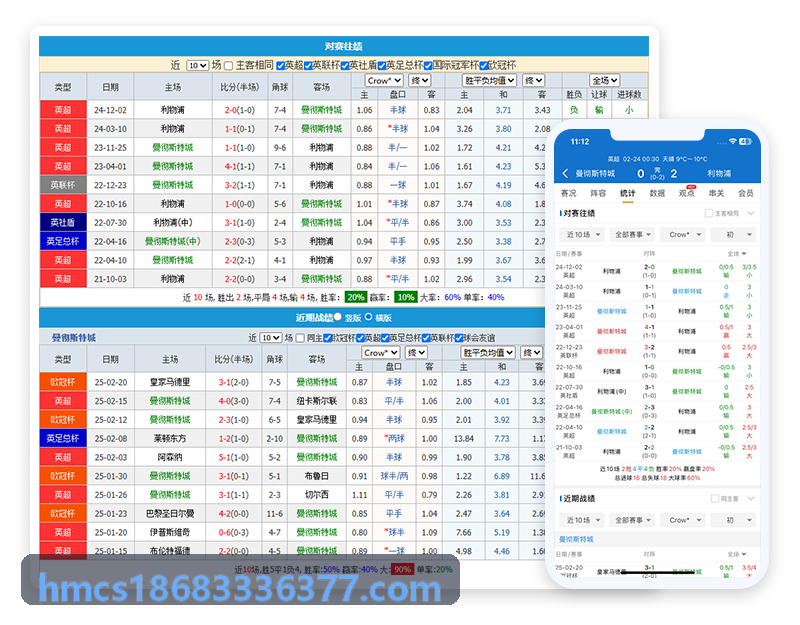Image resolution: width=800 pixels, height=625 pixels.
Task: Click the 曼彻斯特城 heading above 近期战绩 table
Action: click(x=73, y=338)
